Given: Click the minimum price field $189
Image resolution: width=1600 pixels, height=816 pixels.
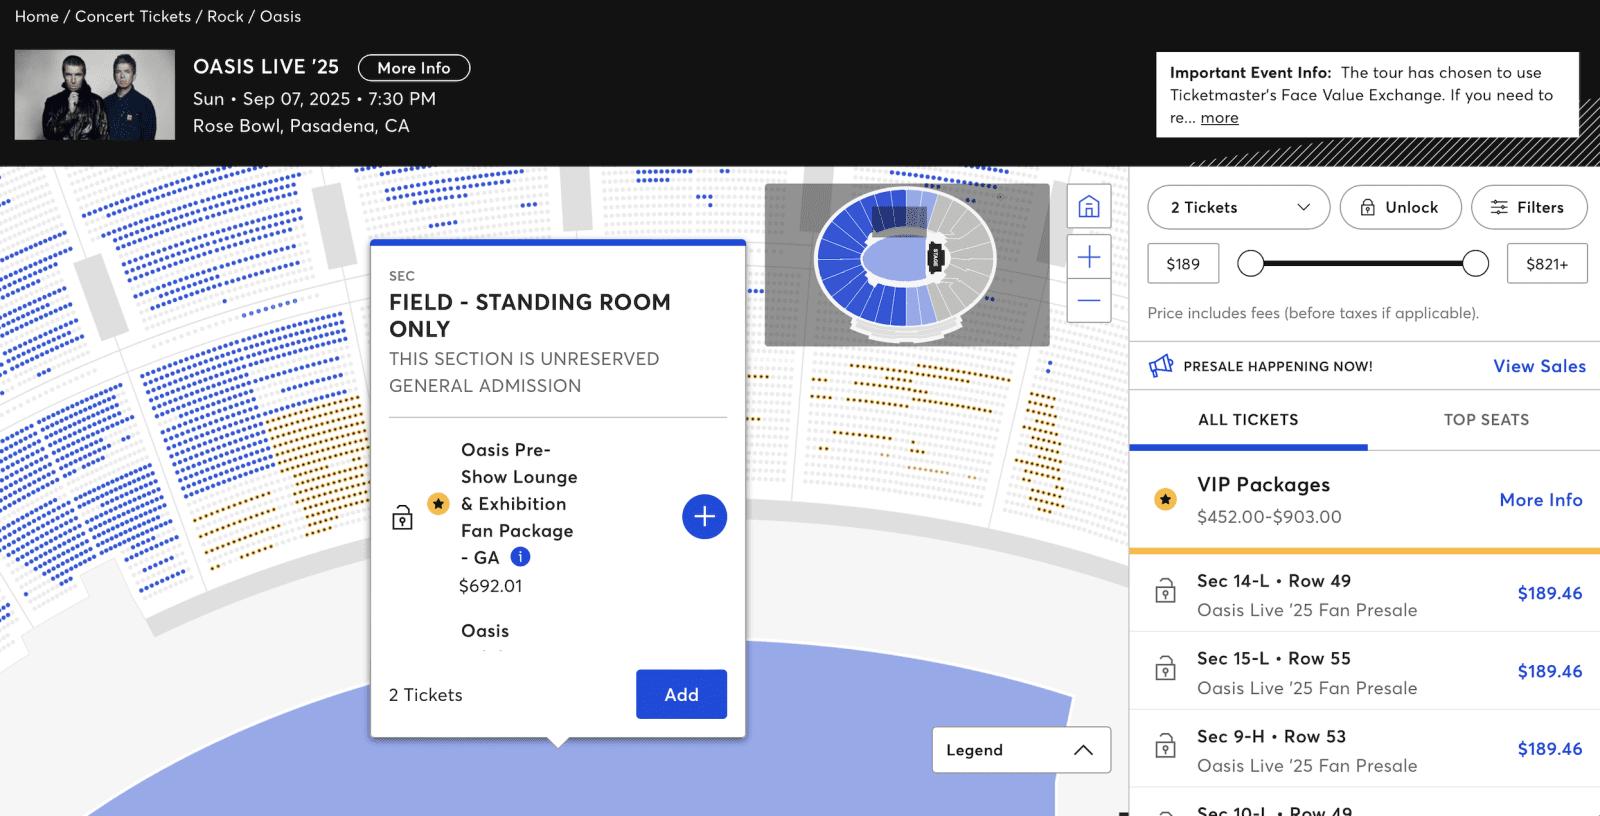Looking at the screenshot, I should (x=1183, y=264).
